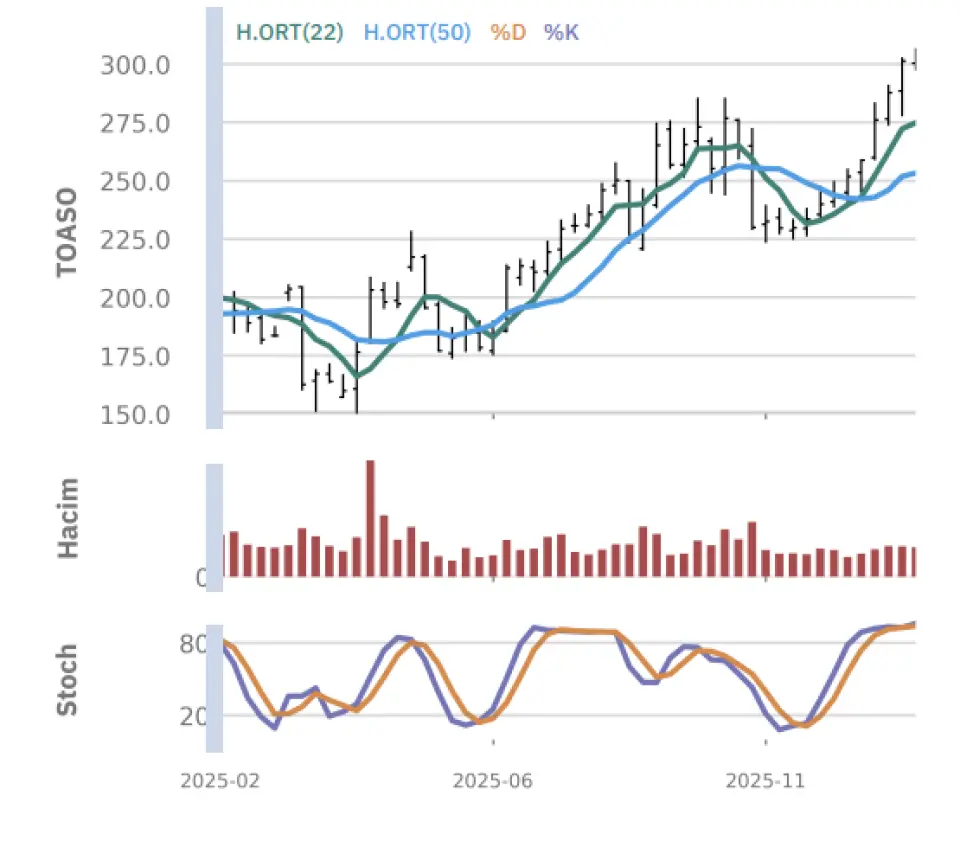
Task: Click the 300.0 price axis label
Action: coord(135,66)
